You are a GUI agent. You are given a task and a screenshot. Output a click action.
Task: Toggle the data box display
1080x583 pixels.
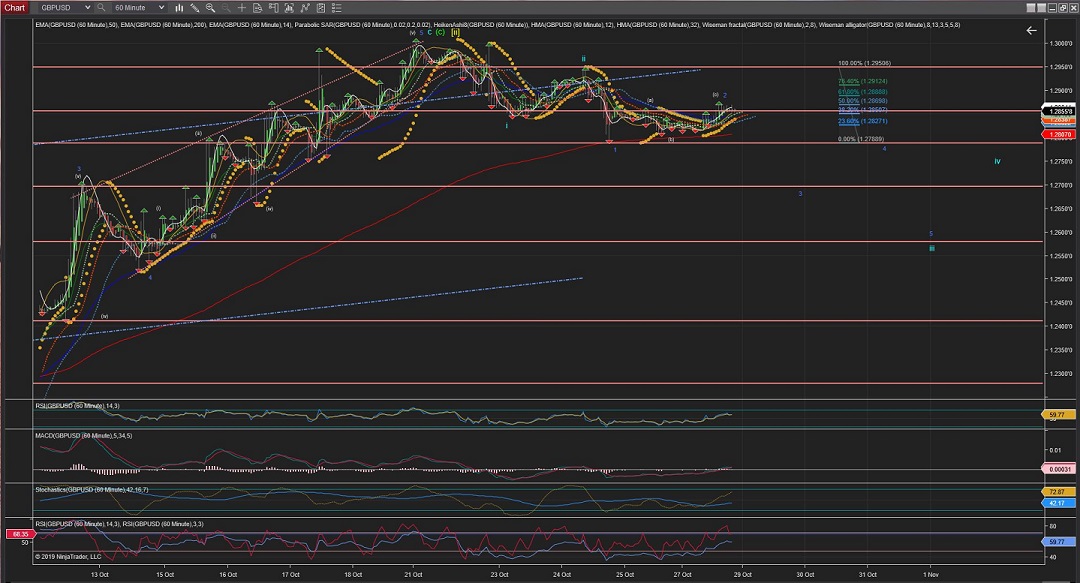(x=258, y=7)
